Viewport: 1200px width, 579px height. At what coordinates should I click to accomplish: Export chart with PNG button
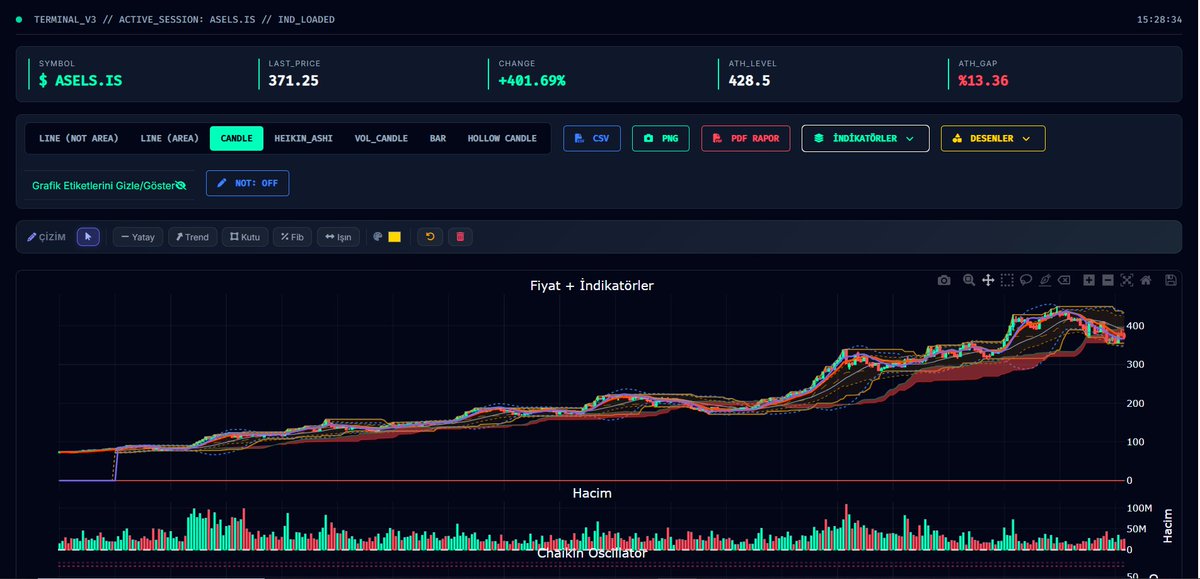[x=661, y=138]
